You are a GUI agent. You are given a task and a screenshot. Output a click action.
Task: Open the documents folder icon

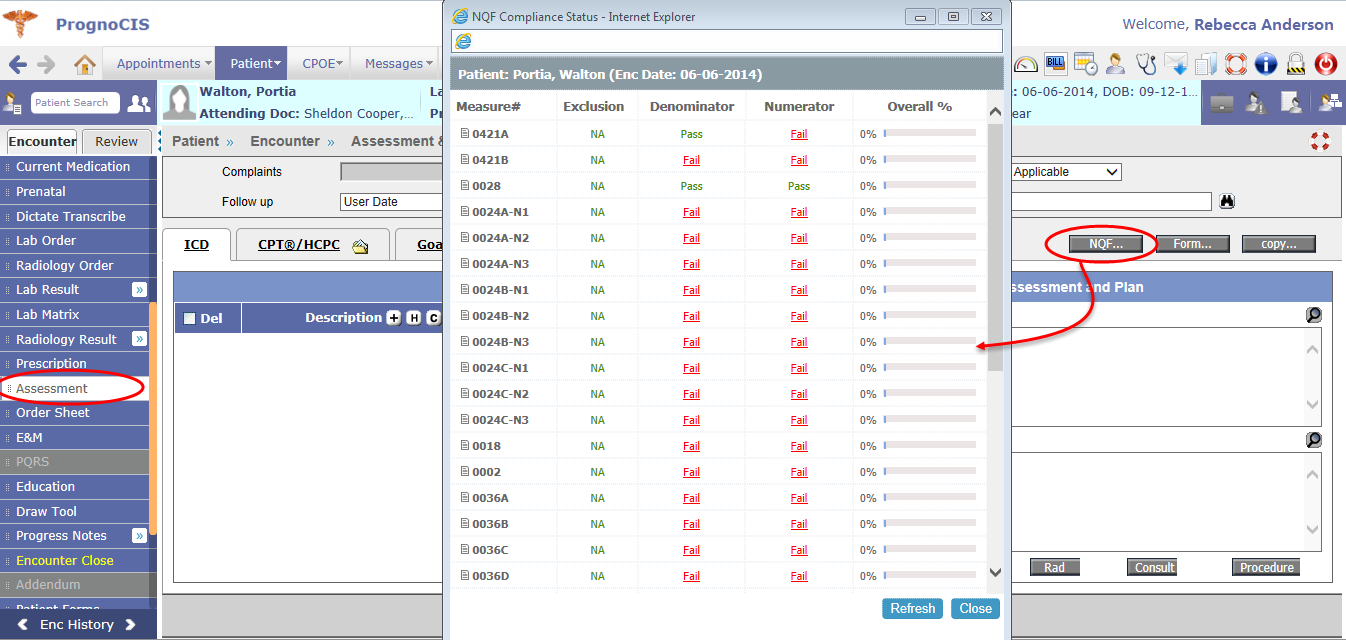(x=1206, y=64)
